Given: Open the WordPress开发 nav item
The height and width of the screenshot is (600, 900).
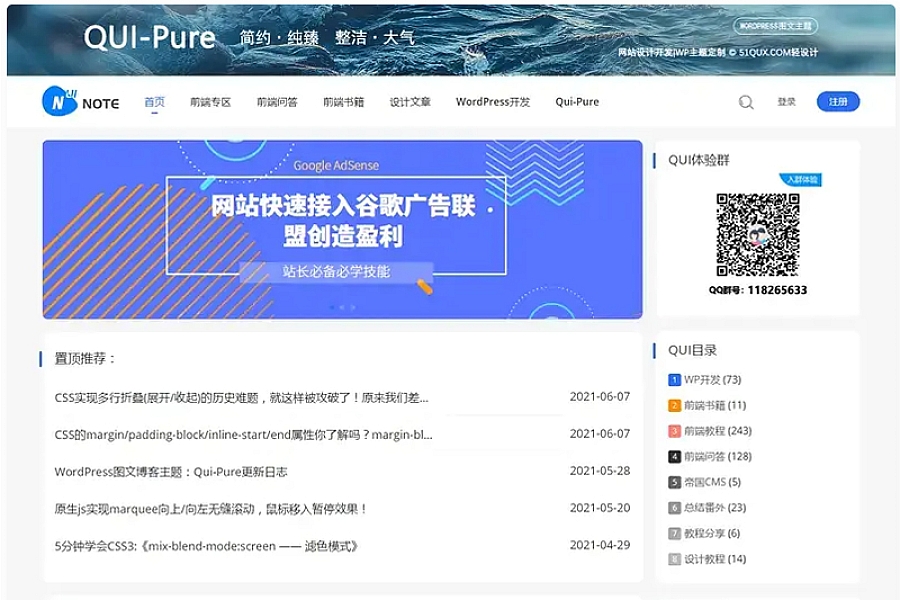Looking at the screenshot, I should point(493,102).
